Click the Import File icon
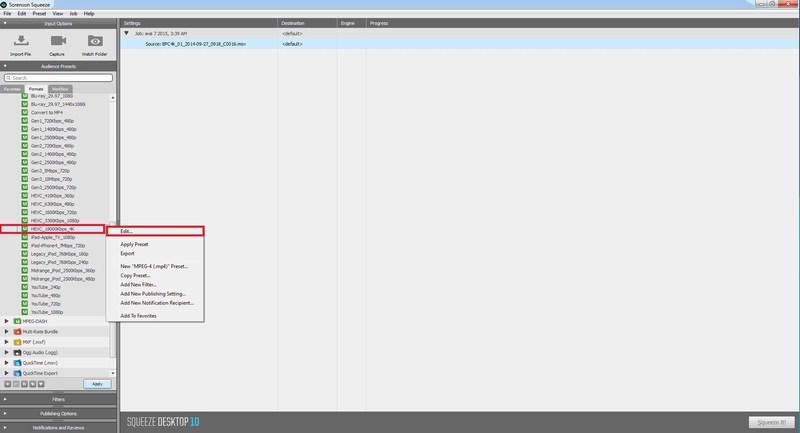The width and height of the screenshot is (800, 433). click(21, 41)
